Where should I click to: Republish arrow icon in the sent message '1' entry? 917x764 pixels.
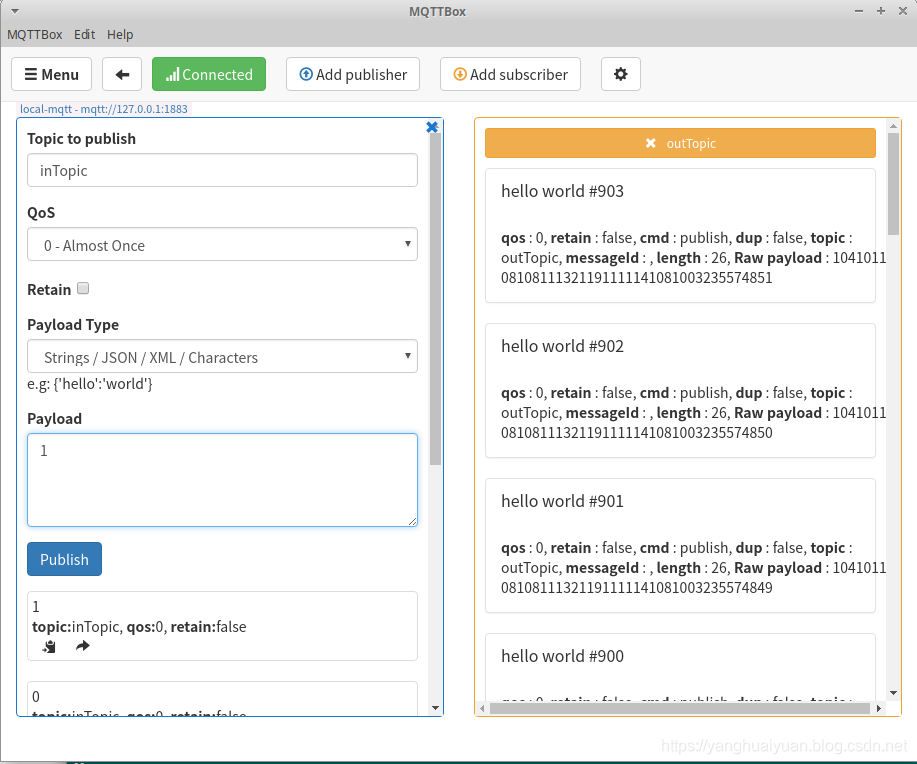(x=82, y=646)
